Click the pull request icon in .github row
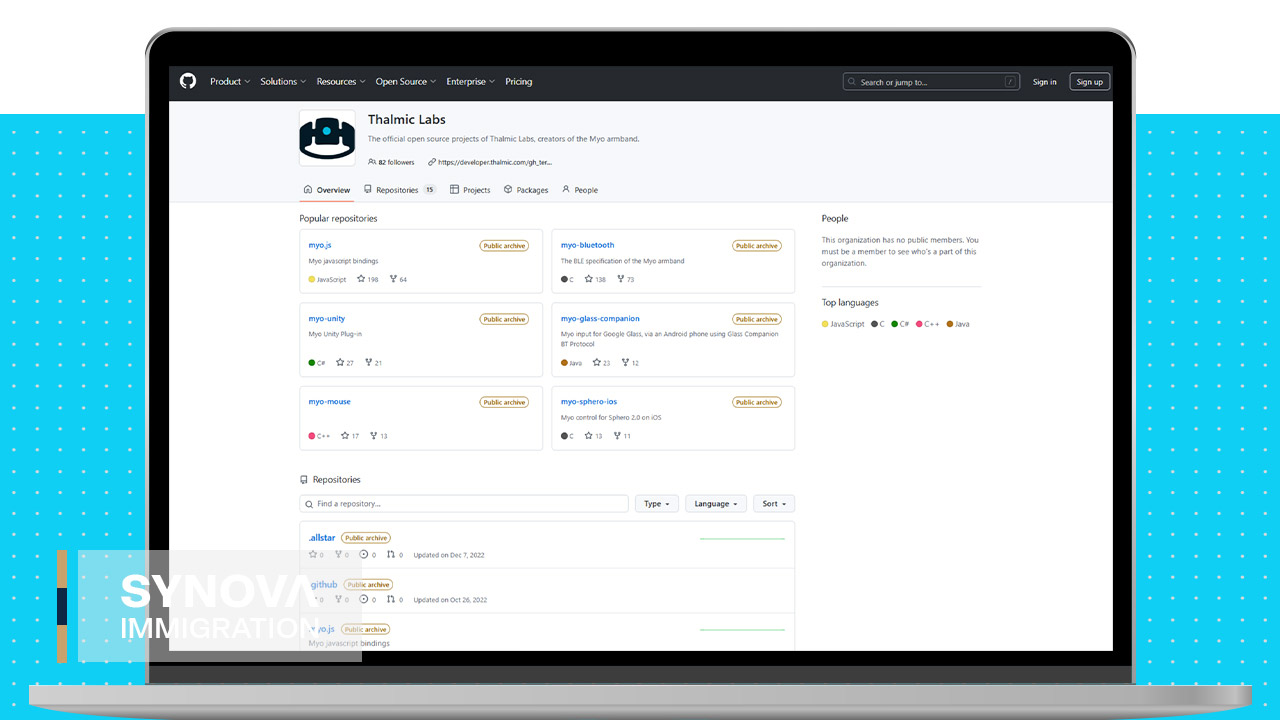This screenshot has height=720, width=1280. [391, 599]
